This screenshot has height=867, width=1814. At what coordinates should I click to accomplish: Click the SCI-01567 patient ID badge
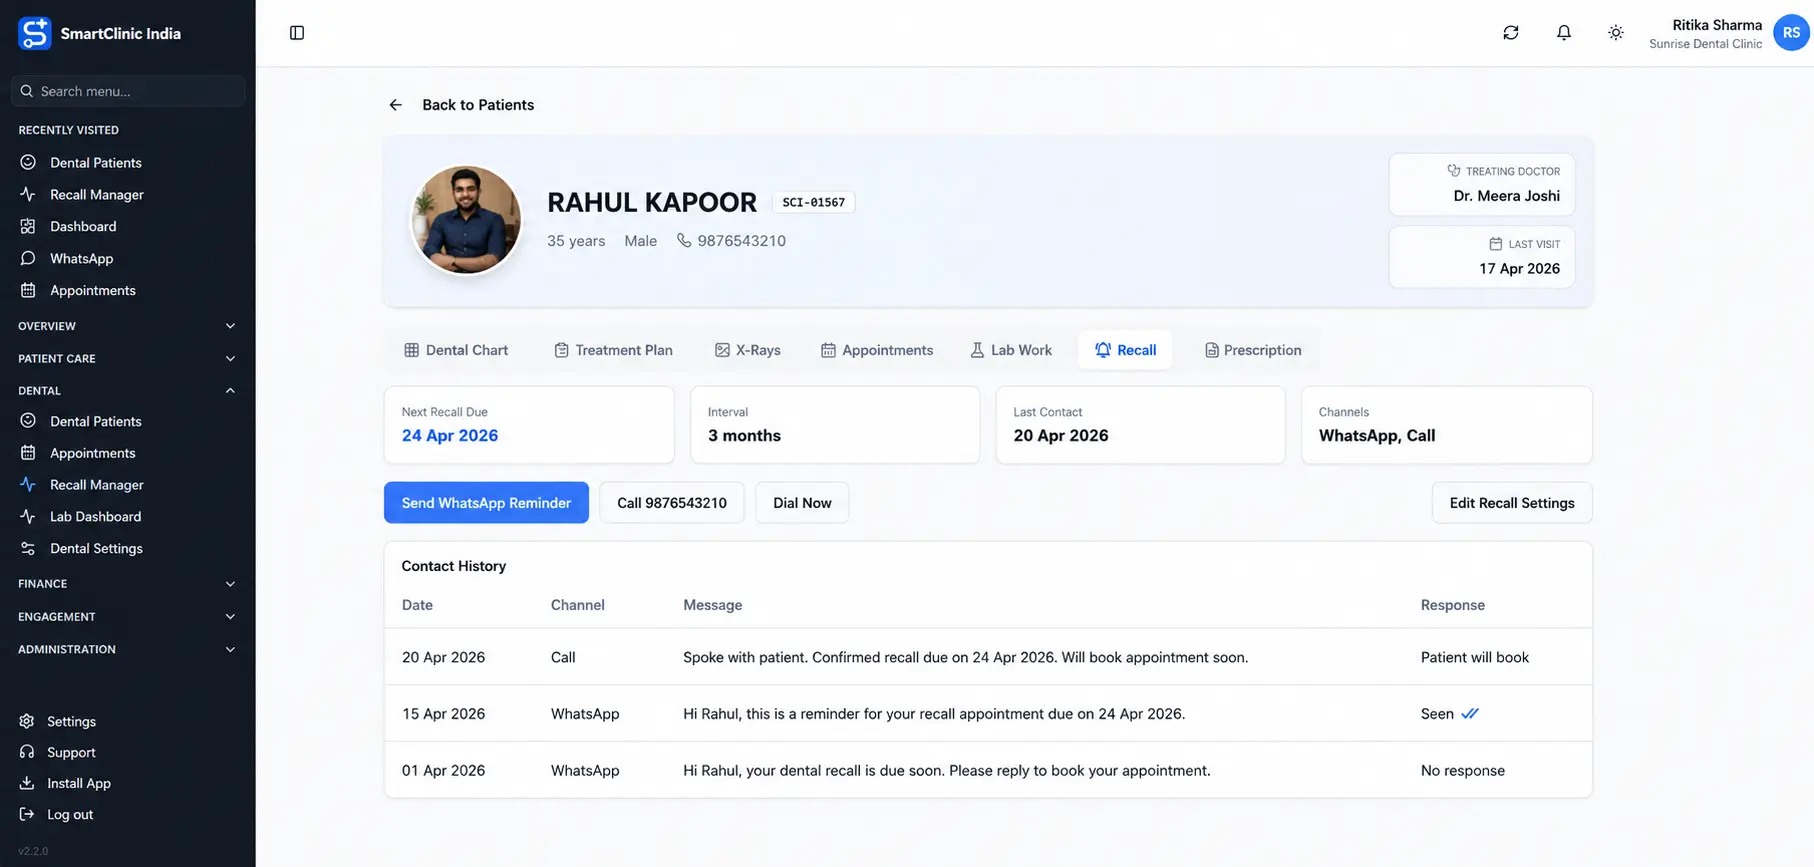pyautogui.click(x=814, y=202)
